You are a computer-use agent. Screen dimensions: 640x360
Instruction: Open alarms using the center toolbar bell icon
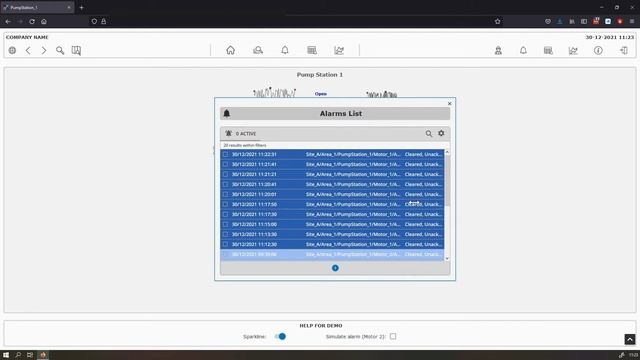285,50
